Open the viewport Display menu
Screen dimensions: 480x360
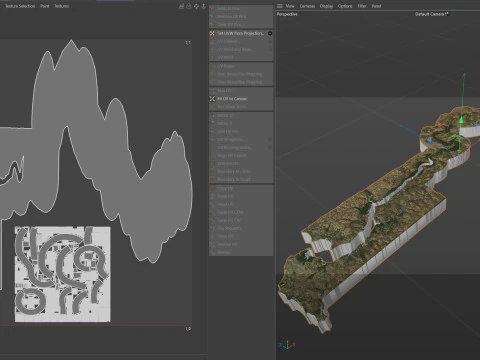326,6
